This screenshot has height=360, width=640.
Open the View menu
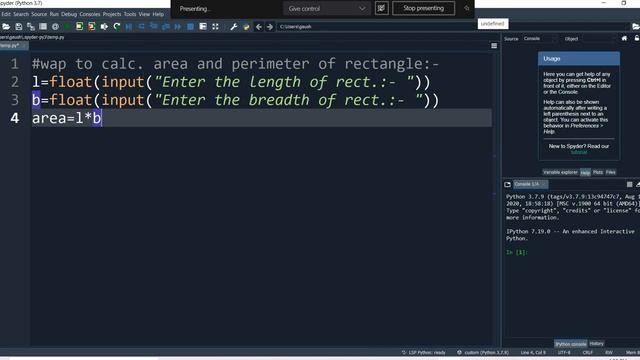click(144, 14)
